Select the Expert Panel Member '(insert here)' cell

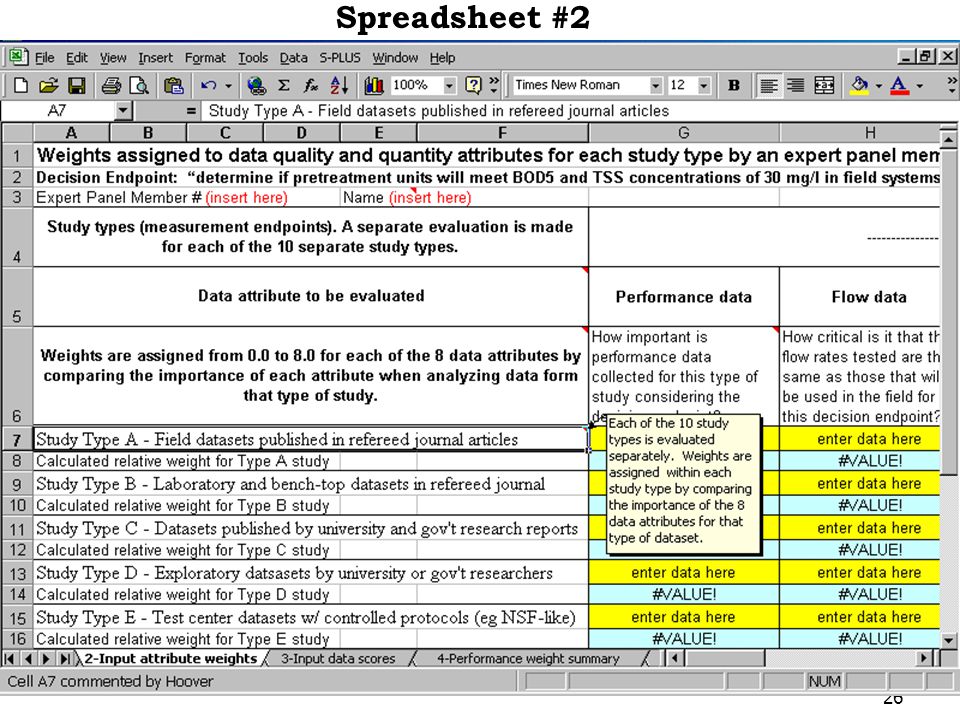tap(246, 197)
